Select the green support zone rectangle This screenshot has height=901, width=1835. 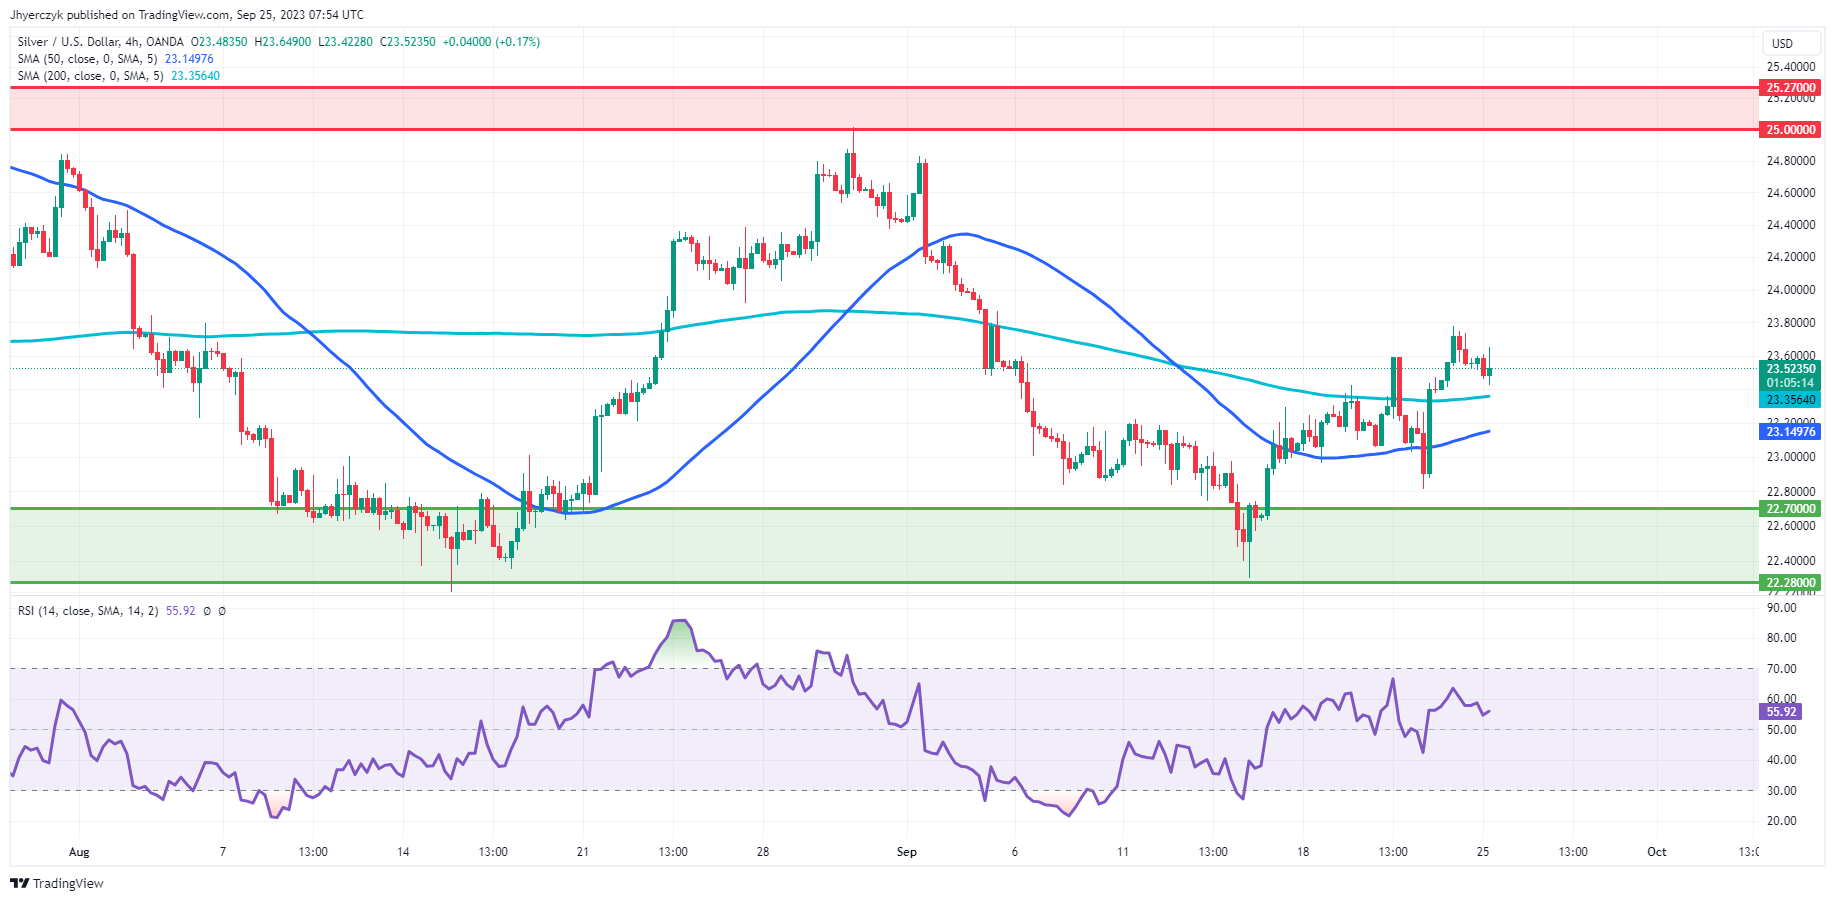click(x=880, y=546)
